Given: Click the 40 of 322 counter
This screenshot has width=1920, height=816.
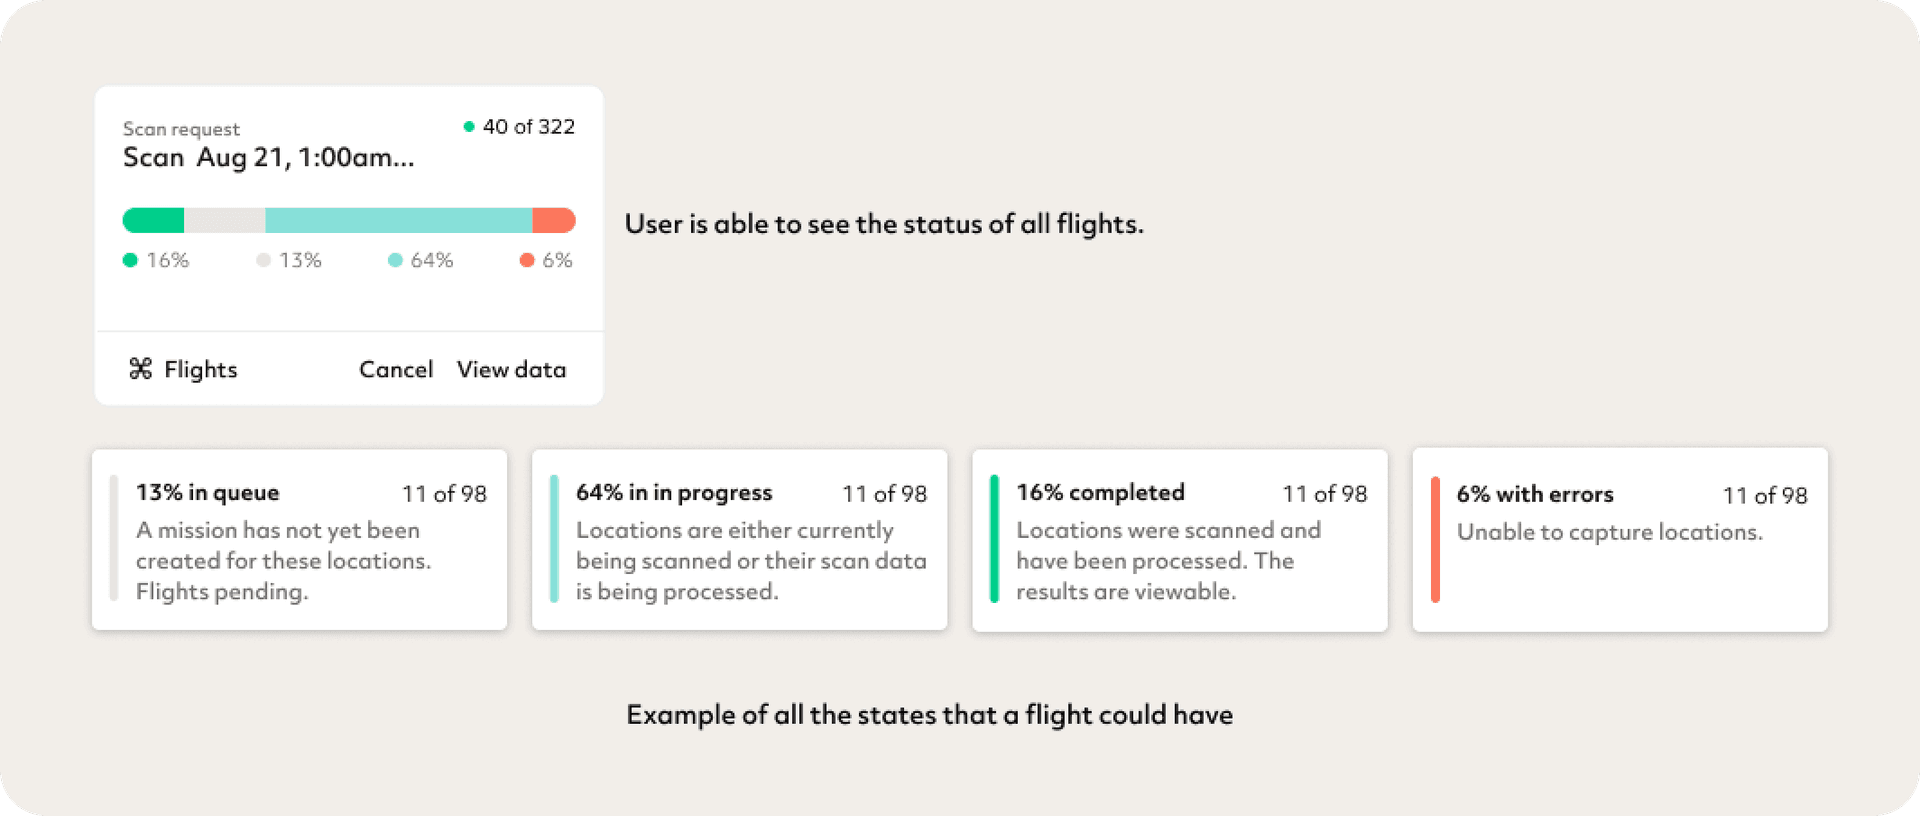Looking at the screenshot, I should click(528, 127).
